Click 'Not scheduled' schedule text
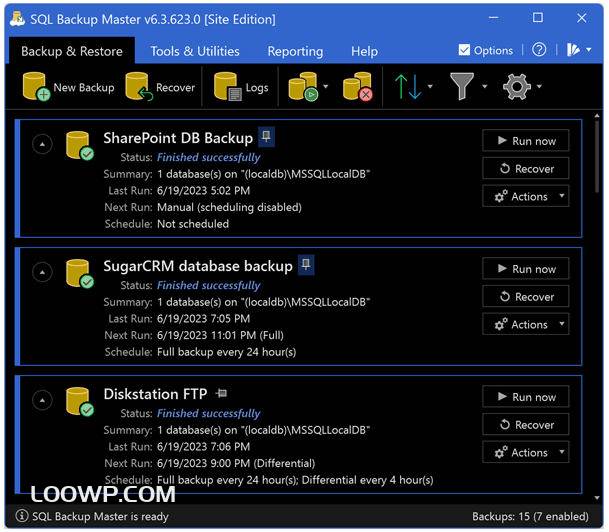This screenshot has width=609, height=532. (193, 224)
